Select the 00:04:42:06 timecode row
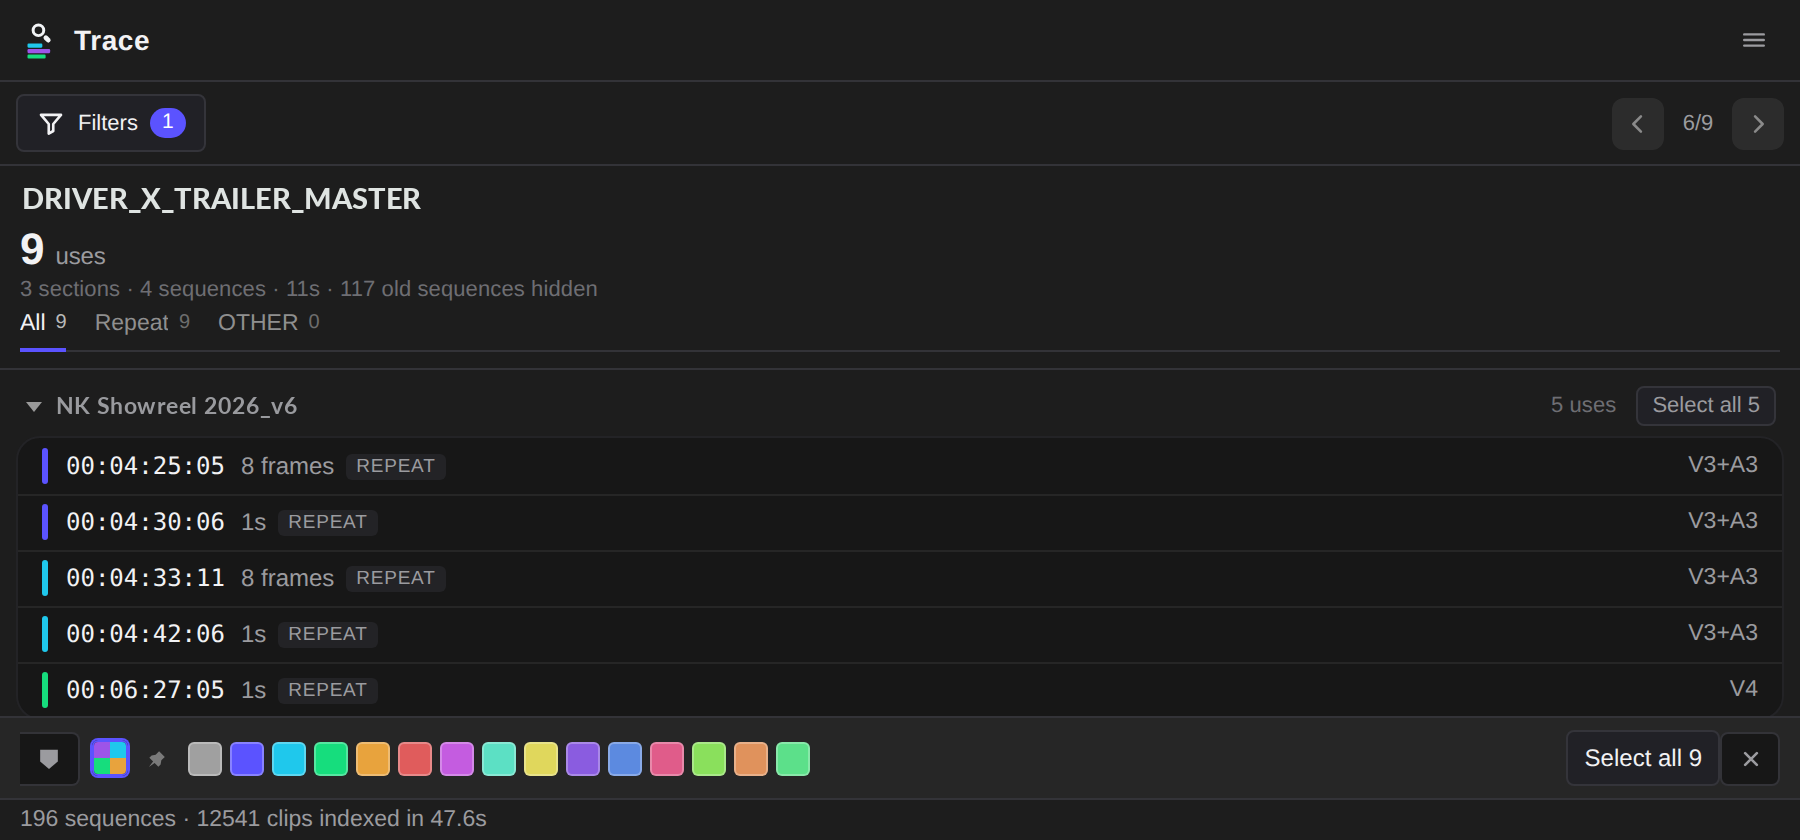Viewport: 1800px width, 840px height. pyautogui.click(x=900, y=634)
